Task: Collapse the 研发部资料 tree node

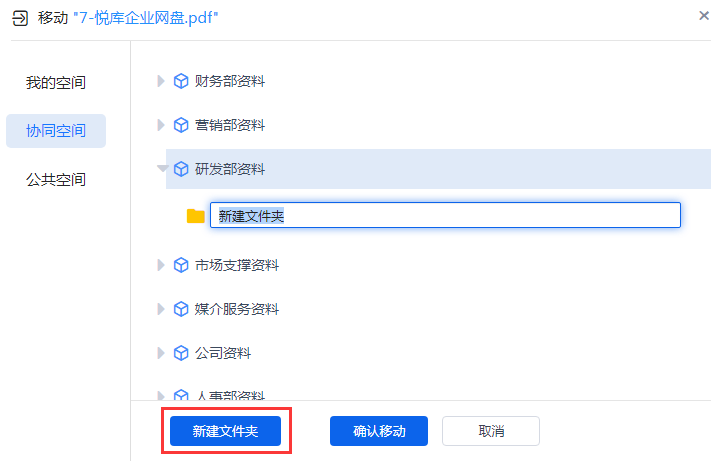Action: click(162, 169)
